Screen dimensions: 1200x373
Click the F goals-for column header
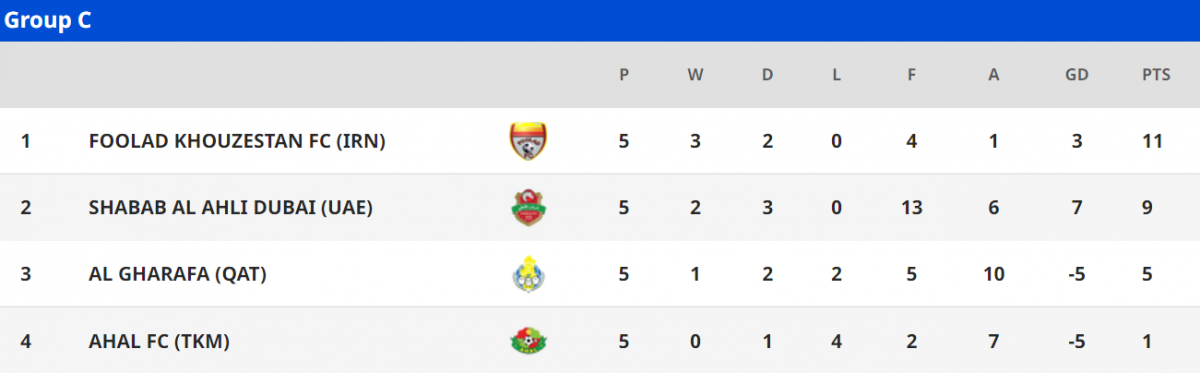tap(911, 75)
